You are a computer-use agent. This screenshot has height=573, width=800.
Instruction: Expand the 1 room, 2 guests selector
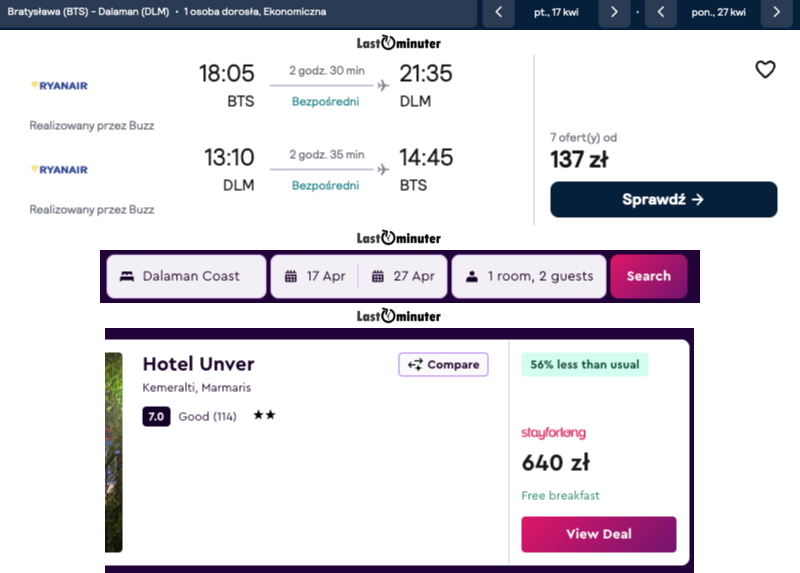pos(529,276)
